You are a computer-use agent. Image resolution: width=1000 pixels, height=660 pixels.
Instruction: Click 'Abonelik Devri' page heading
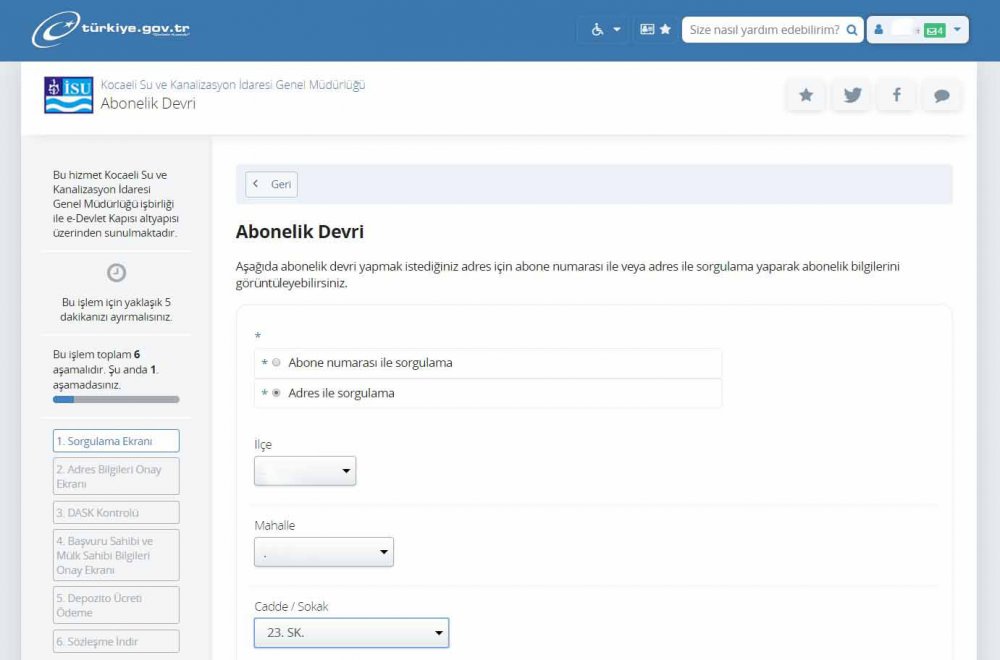(300, 231)
